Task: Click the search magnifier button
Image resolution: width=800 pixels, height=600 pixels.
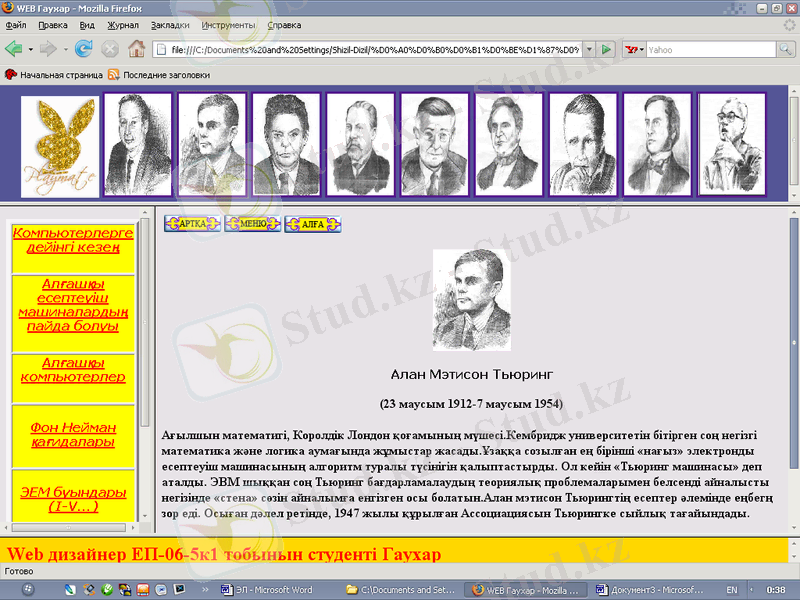Action: pyautogui.click(x=785, y=49)
